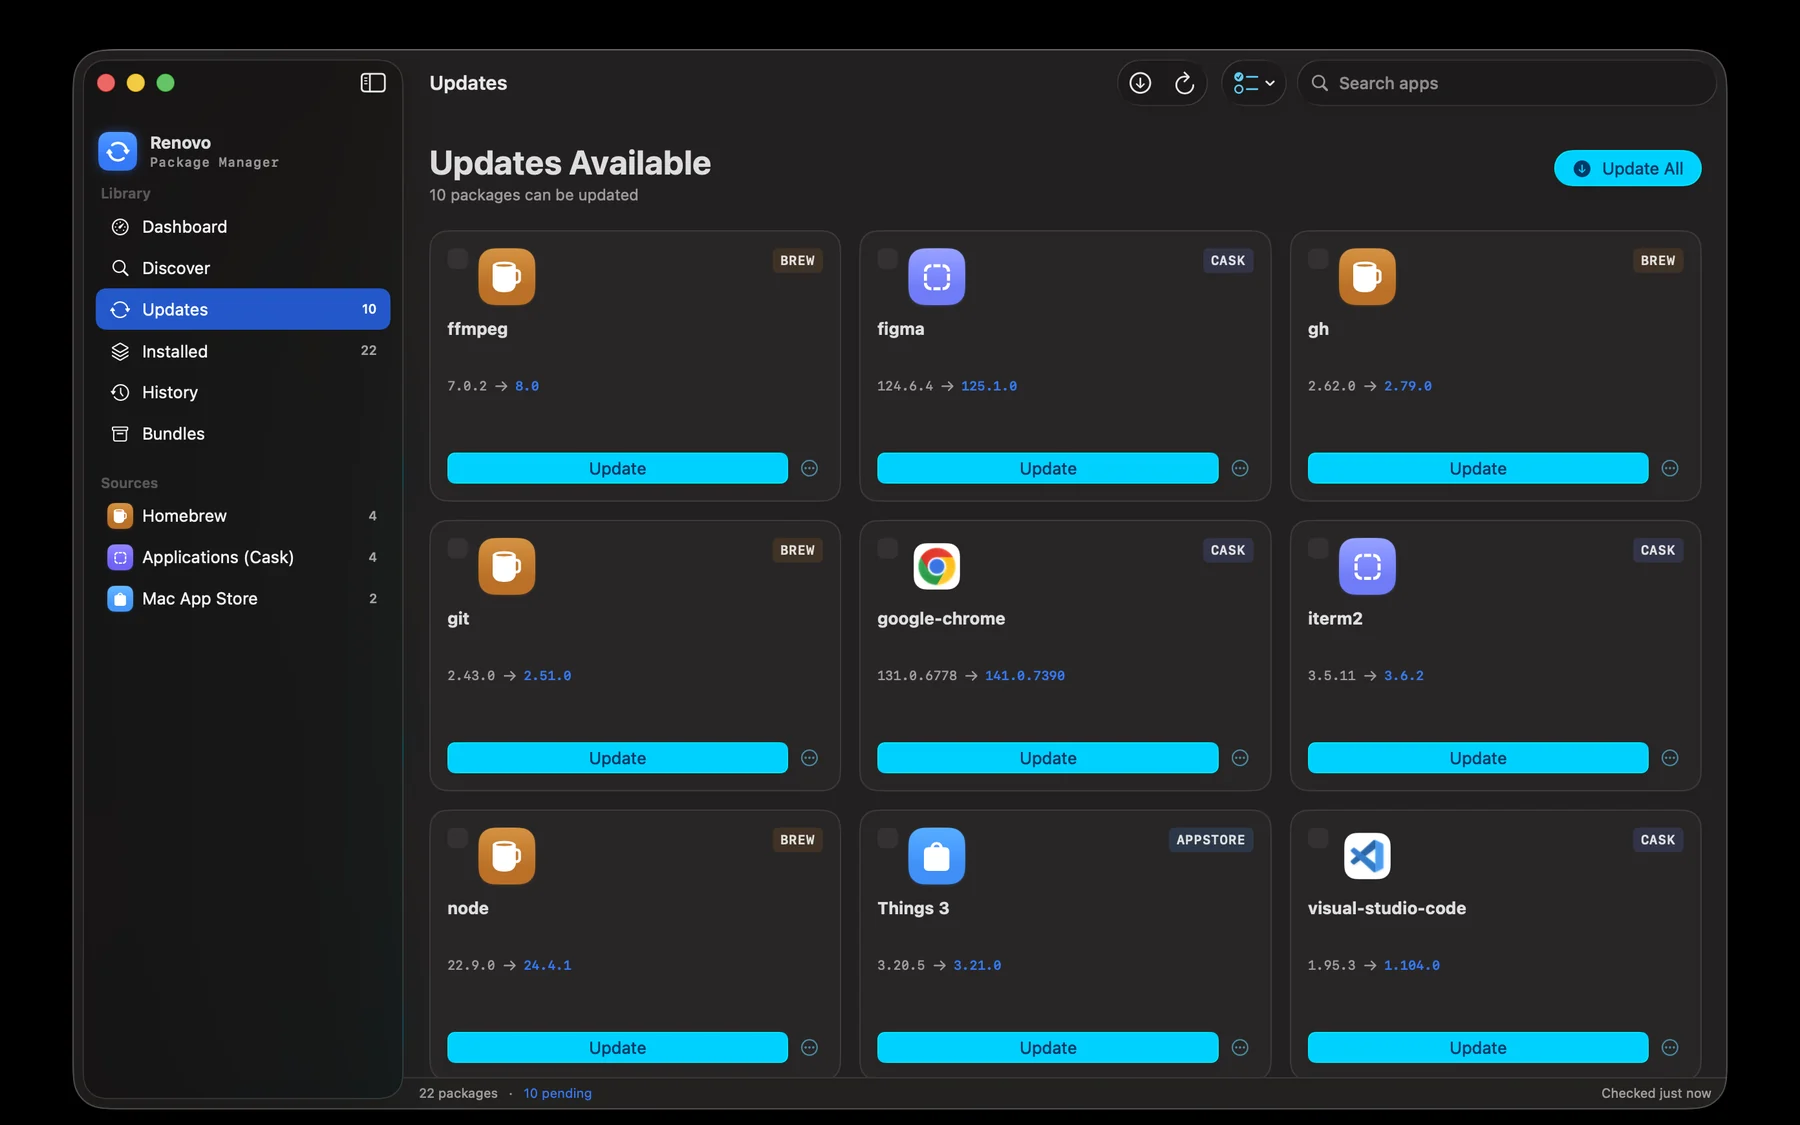Check the visual-studio-code selection checkbox

coord(1318,838)
